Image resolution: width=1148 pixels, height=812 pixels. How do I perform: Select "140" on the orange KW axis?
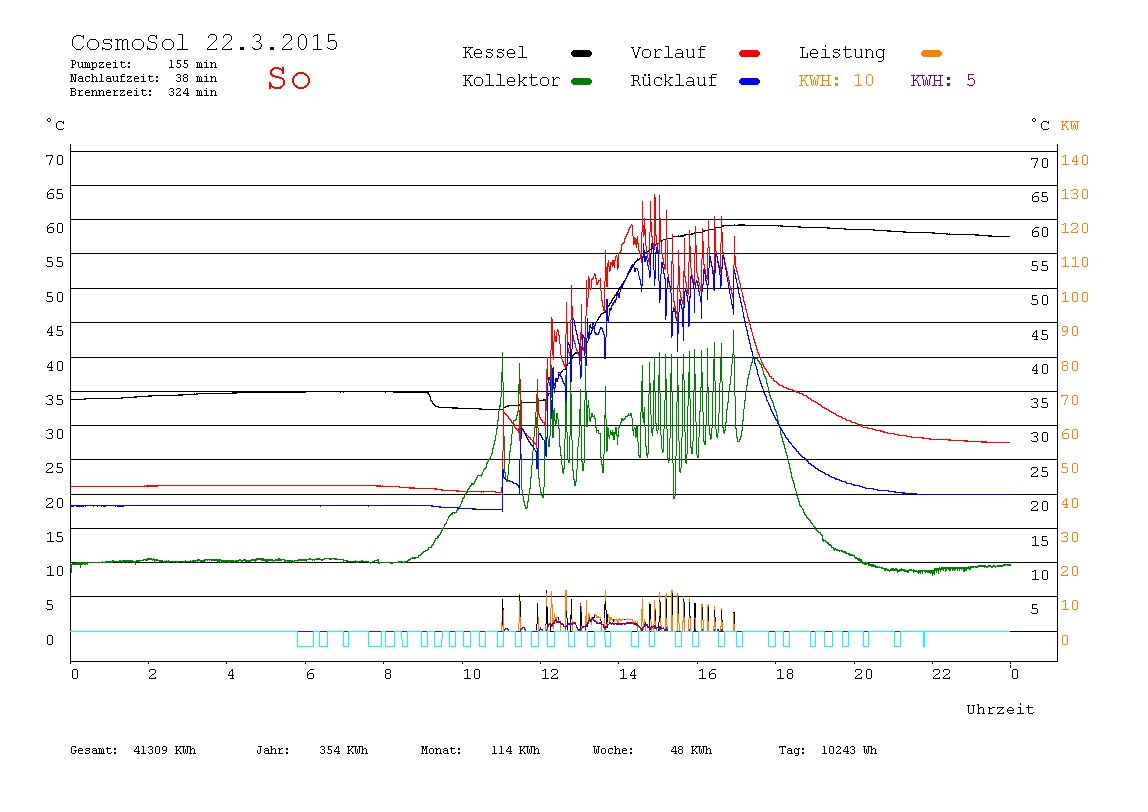pyautogui.click(x=1075, y=160)
